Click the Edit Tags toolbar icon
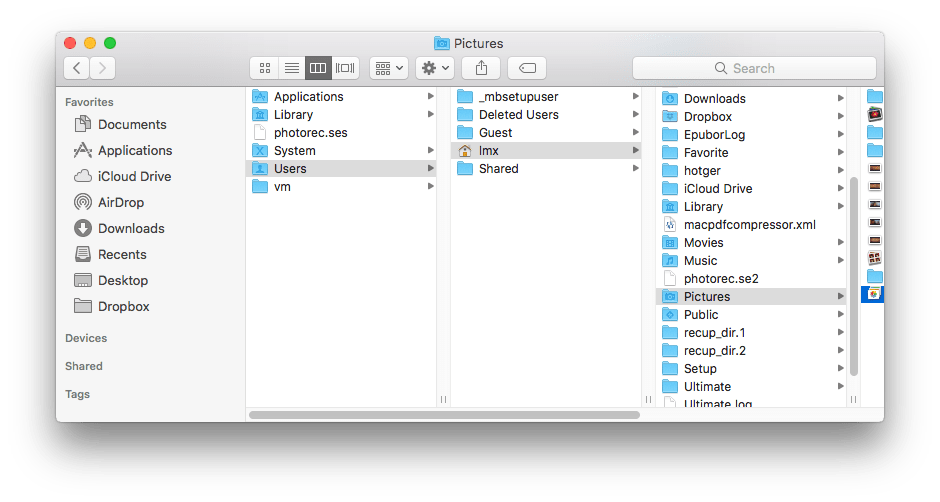 pyautogui.click(x=527, y=68)
